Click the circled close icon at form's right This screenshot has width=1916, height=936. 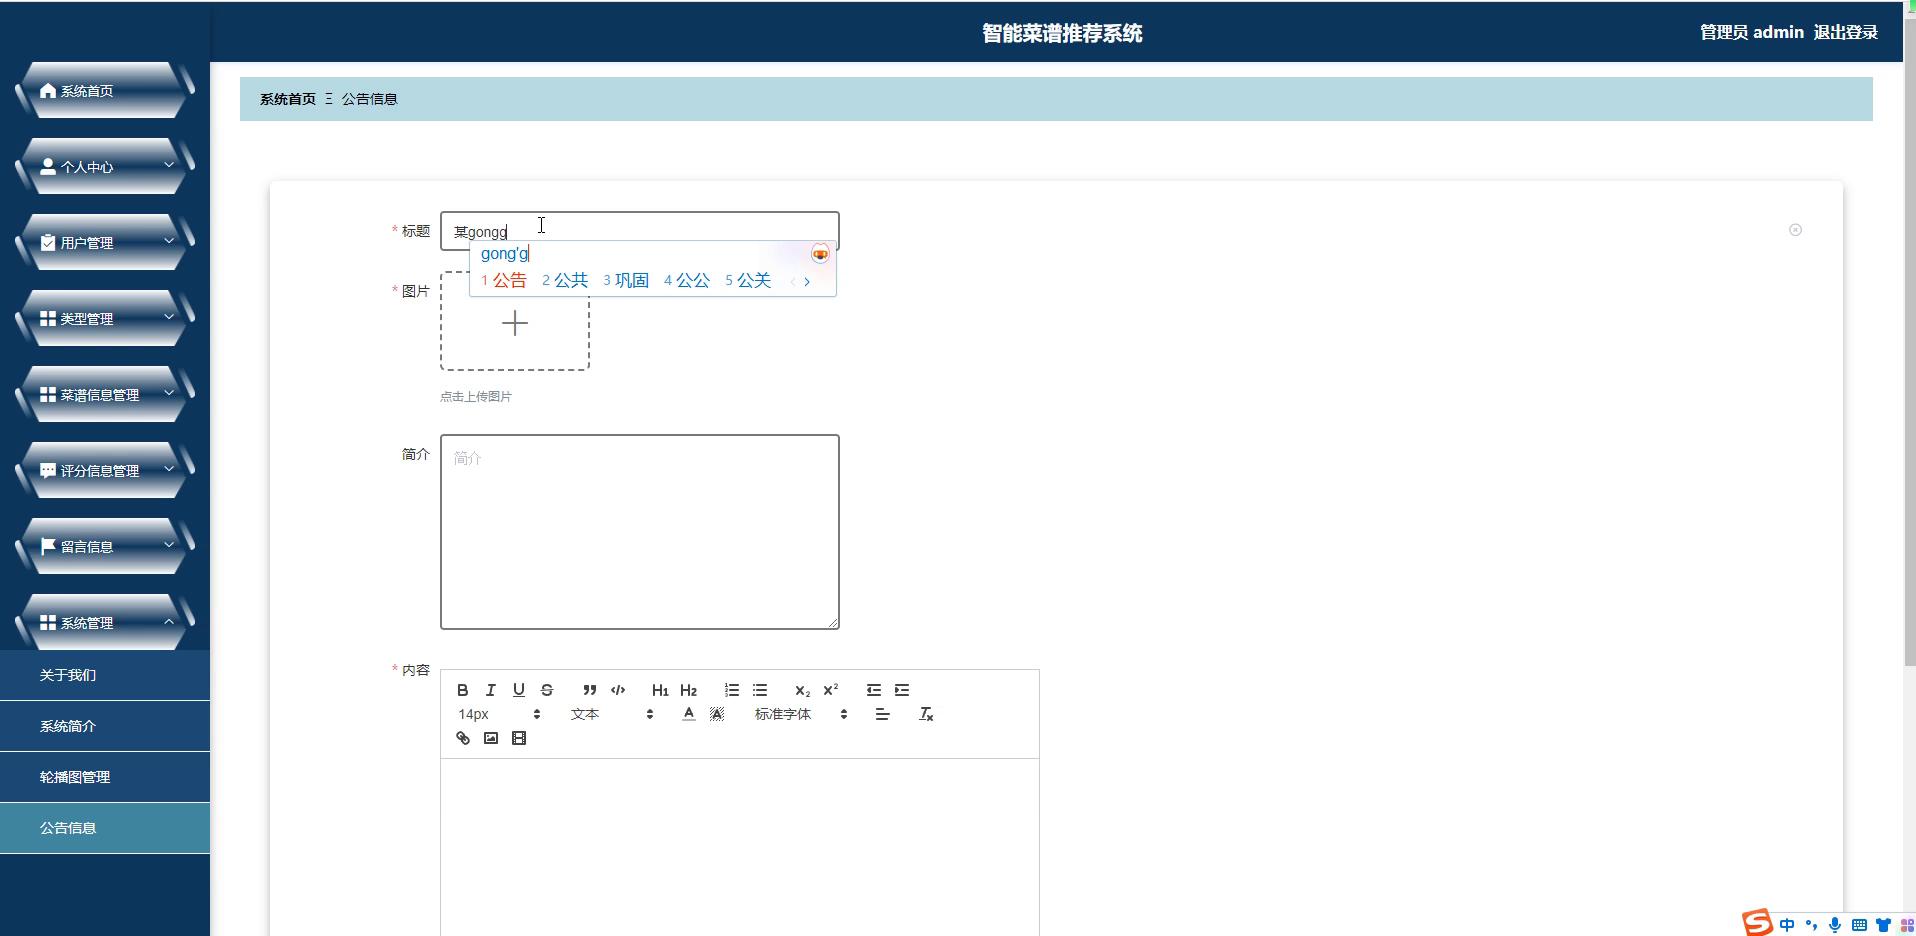pos(1795,230)
